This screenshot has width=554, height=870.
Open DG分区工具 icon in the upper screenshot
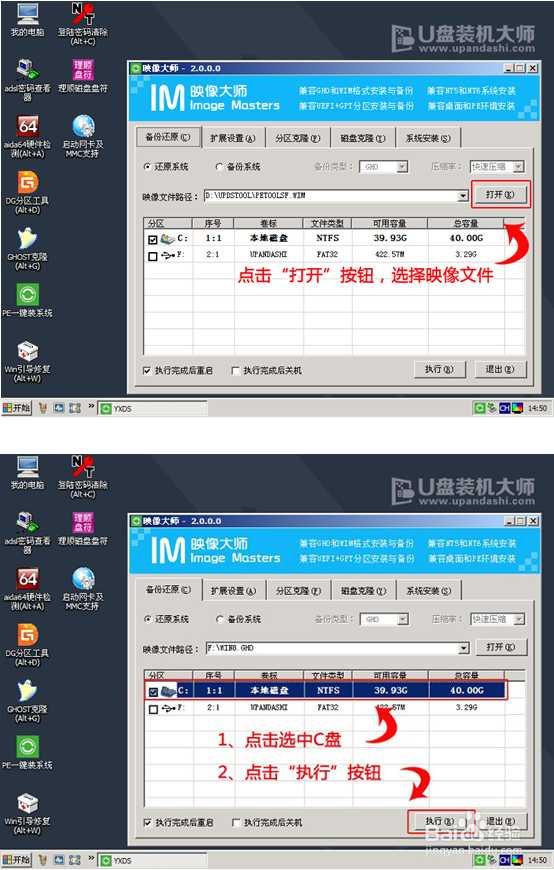[27, 193]
